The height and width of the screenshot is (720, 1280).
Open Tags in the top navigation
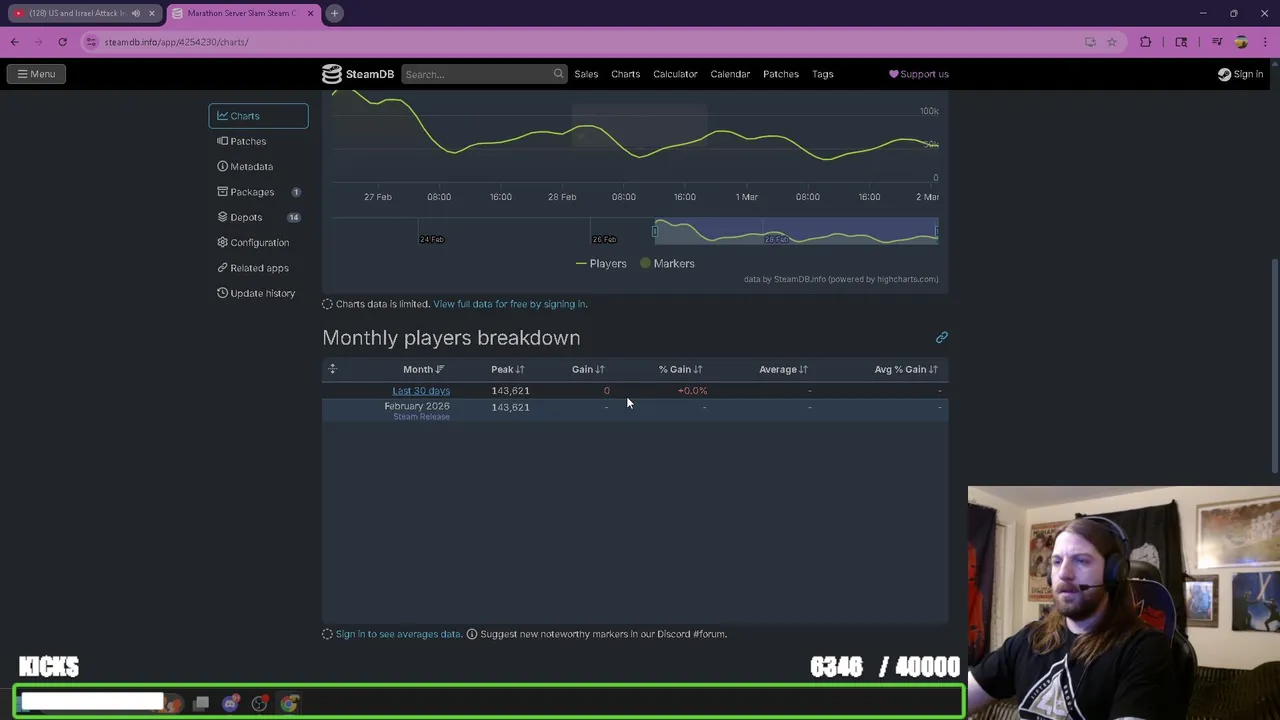(x=823, y=74)
